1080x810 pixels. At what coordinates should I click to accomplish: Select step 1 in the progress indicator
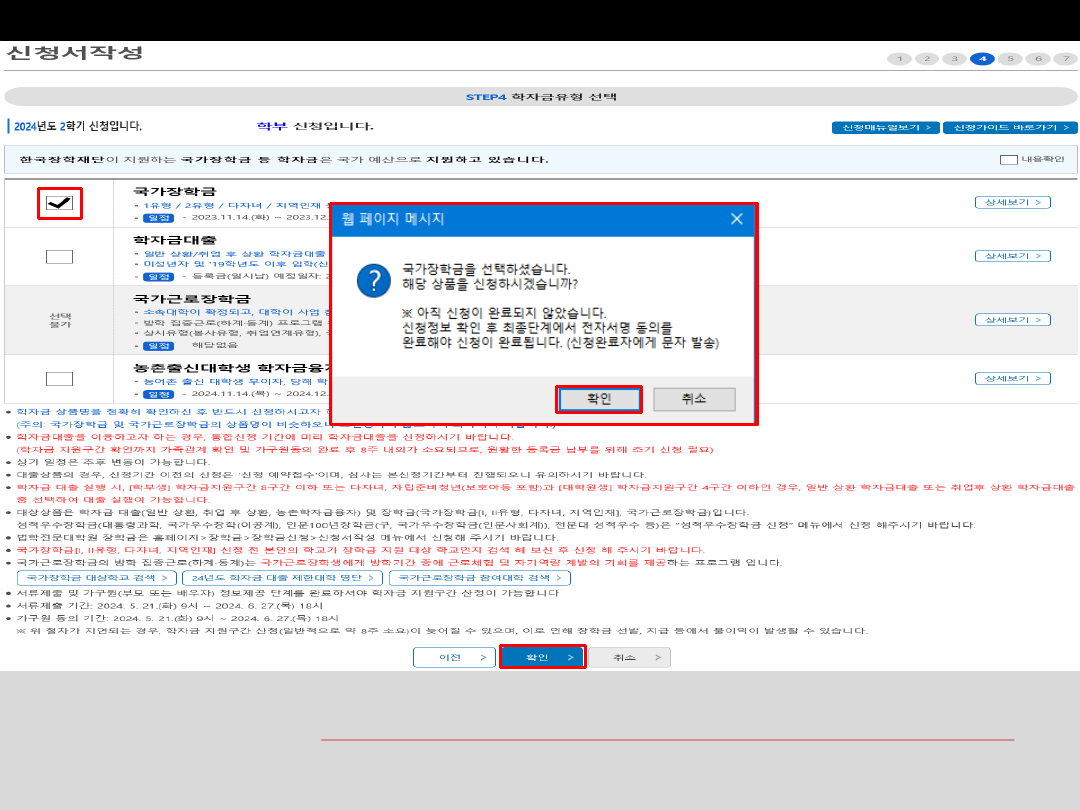pos(899,59)
